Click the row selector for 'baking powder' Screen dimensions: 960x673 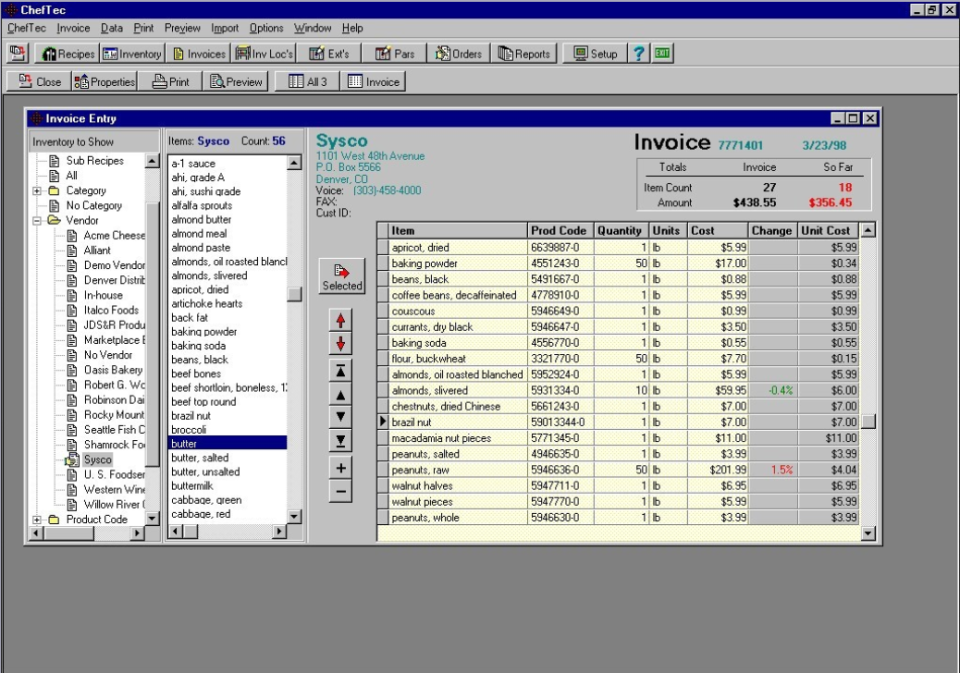tap(383, 263)
